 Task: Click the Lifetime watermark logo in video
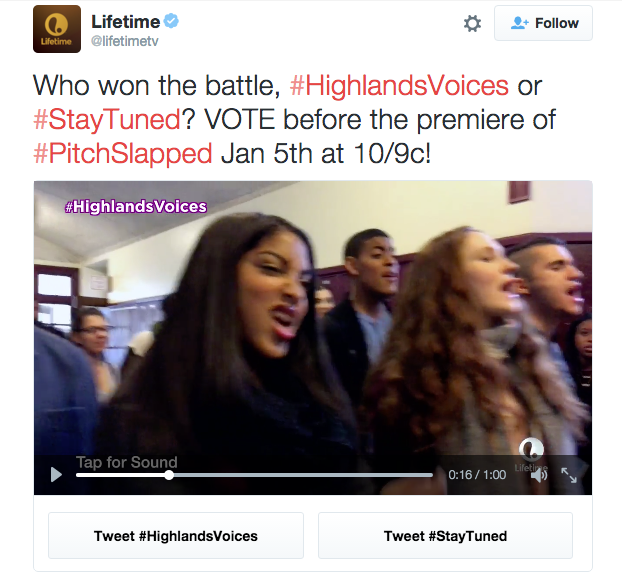(531, 454)
